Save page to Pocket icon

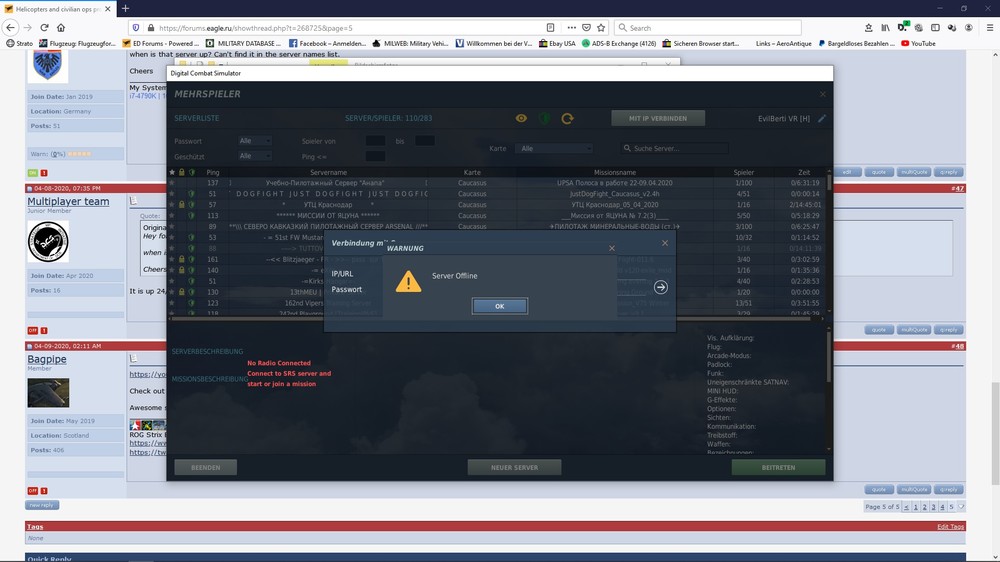(586, 28)
